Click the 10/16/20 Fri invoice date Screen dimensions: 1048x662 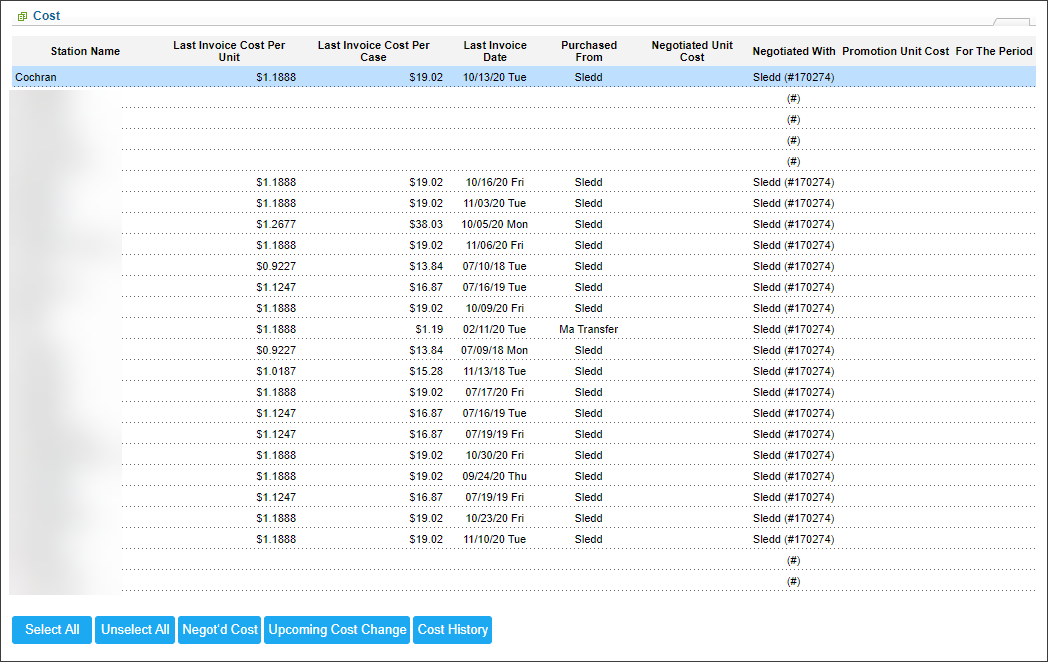click(x=495, y=182)
